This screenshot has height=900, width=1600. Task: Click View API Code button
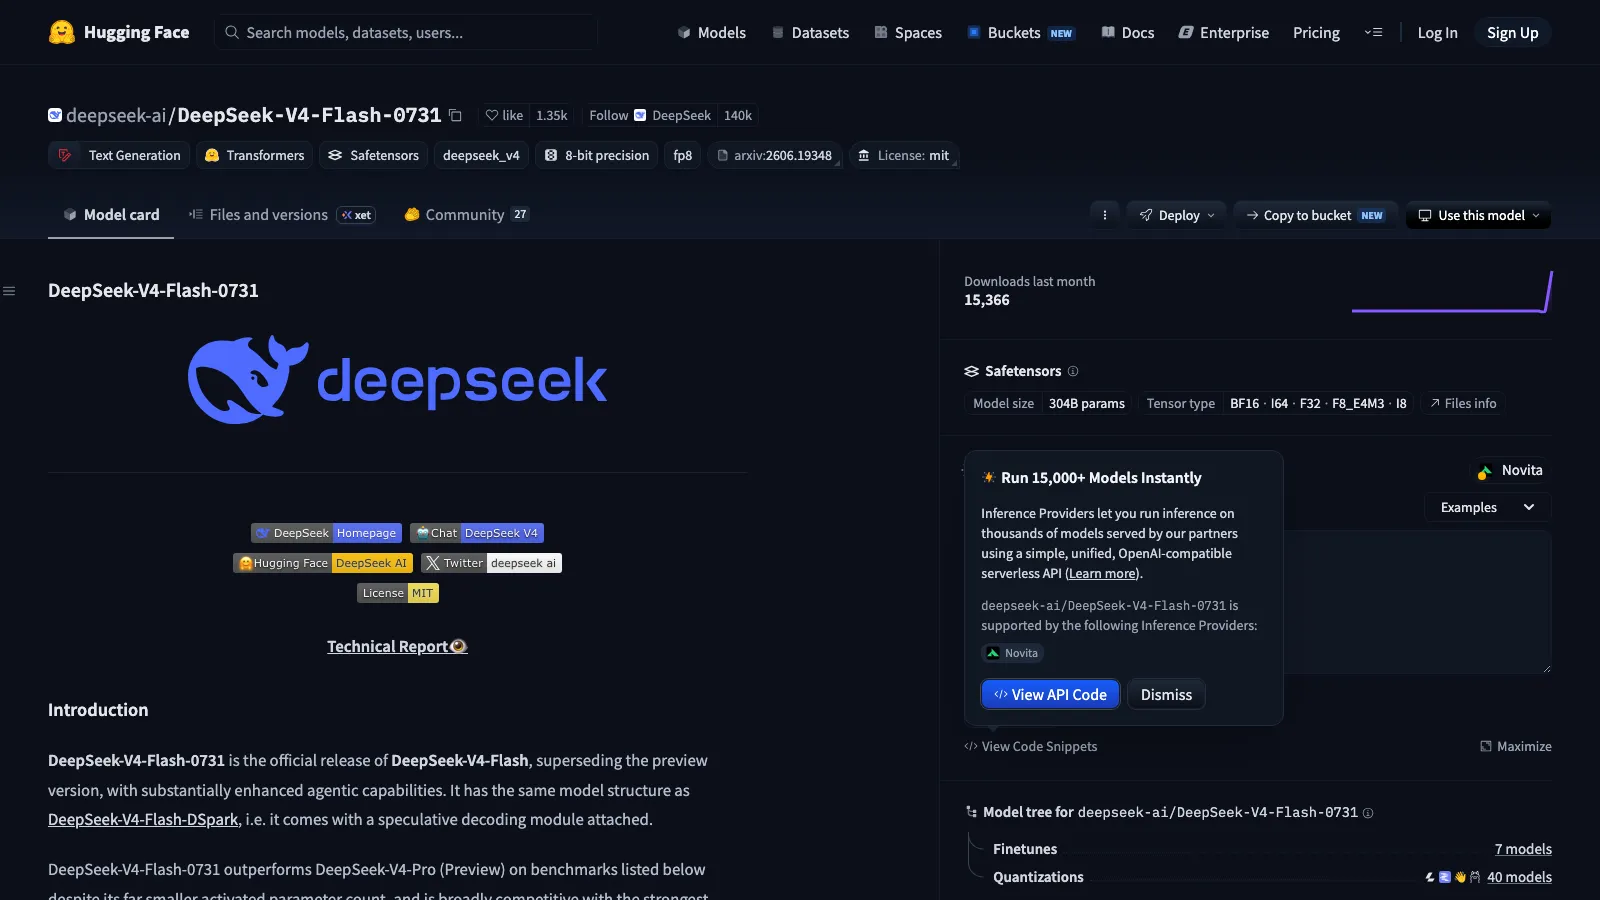(1050, 694)
